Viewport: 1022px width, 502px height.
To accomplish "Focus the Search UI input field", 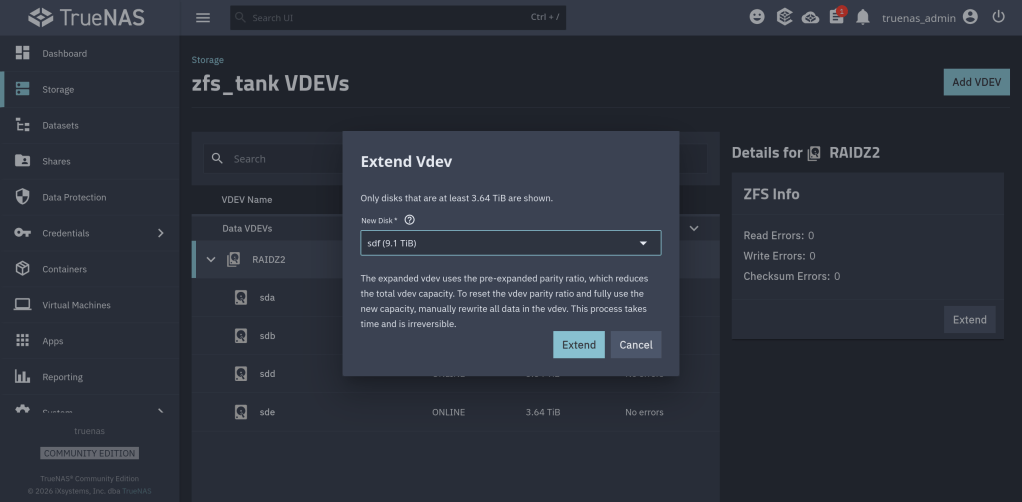I will (x=390, y=18).
